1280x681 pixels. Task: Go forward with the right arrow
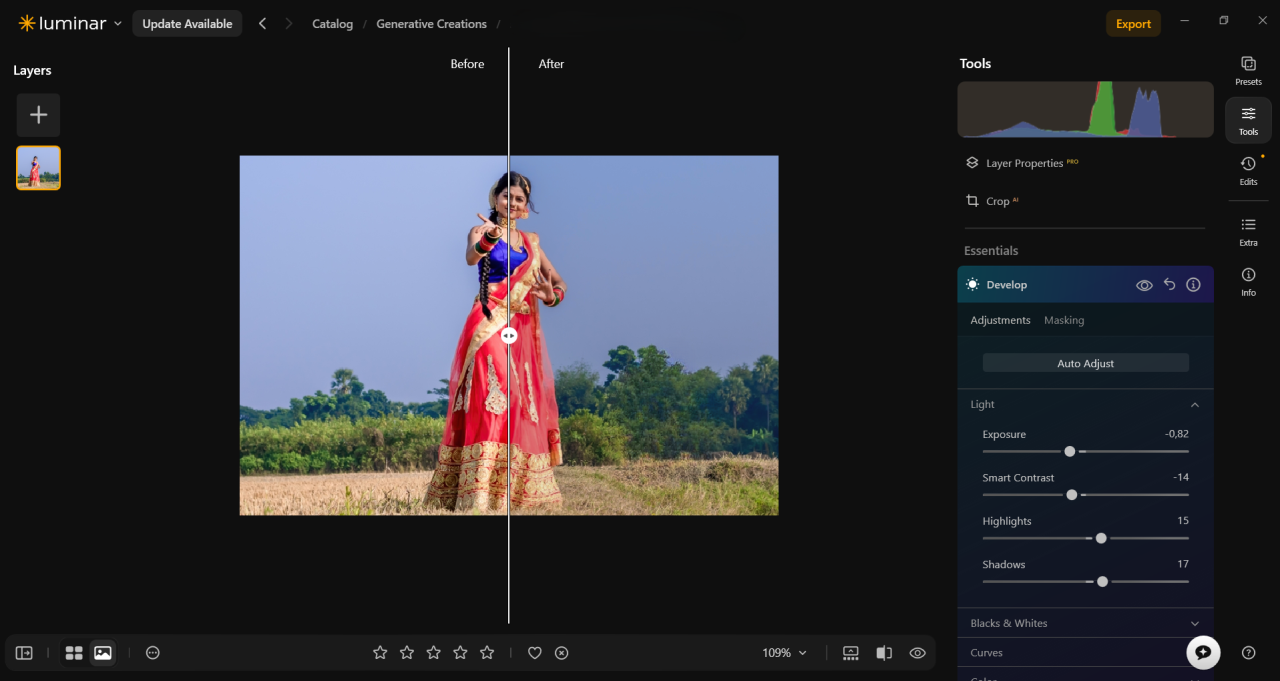click(289, 24)
